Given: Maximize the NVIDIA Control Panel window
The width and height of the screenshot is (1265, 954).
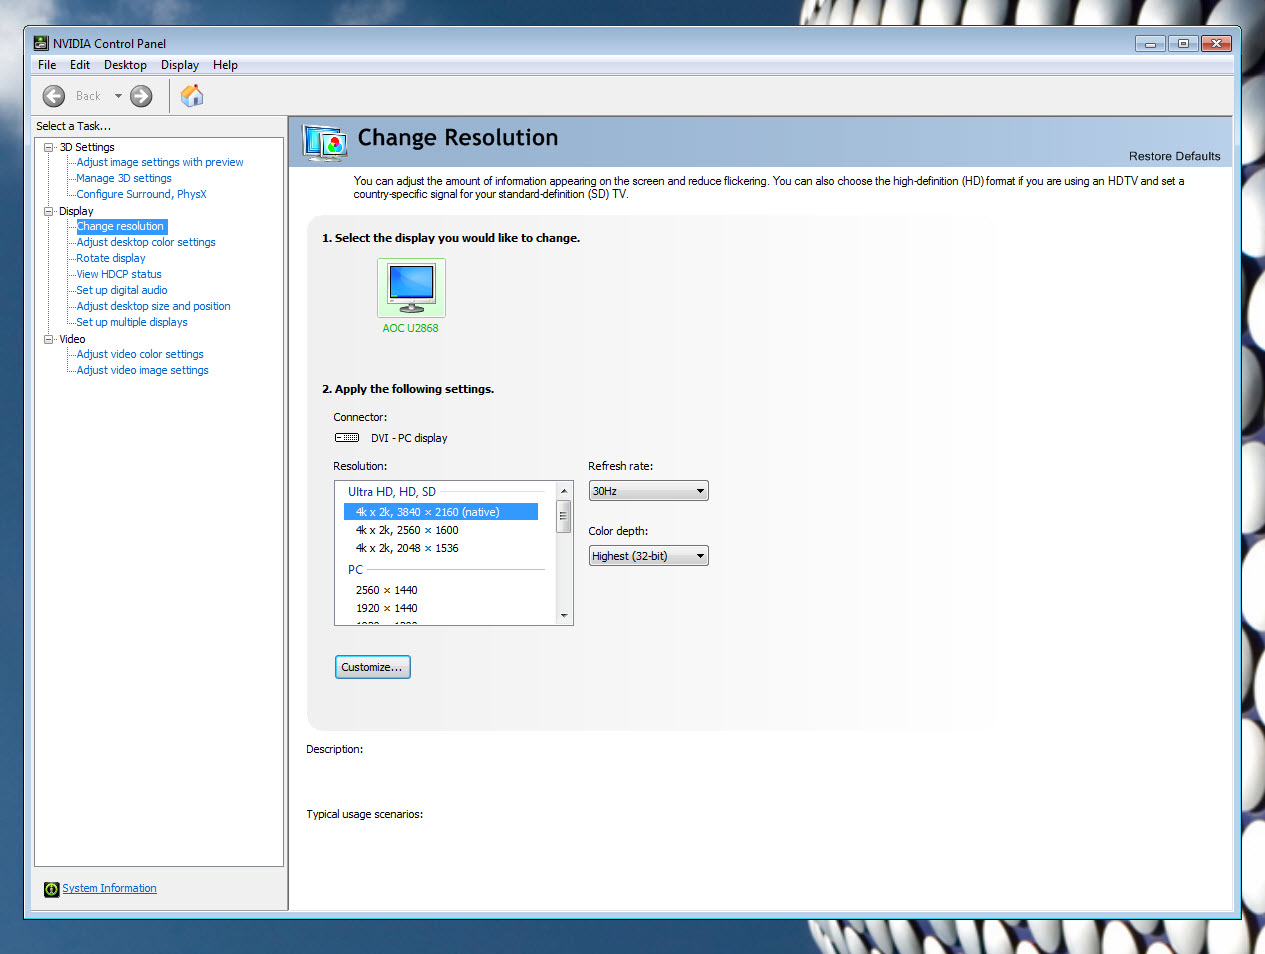Looking at the screenshot, I should [x=1183, y=44].
